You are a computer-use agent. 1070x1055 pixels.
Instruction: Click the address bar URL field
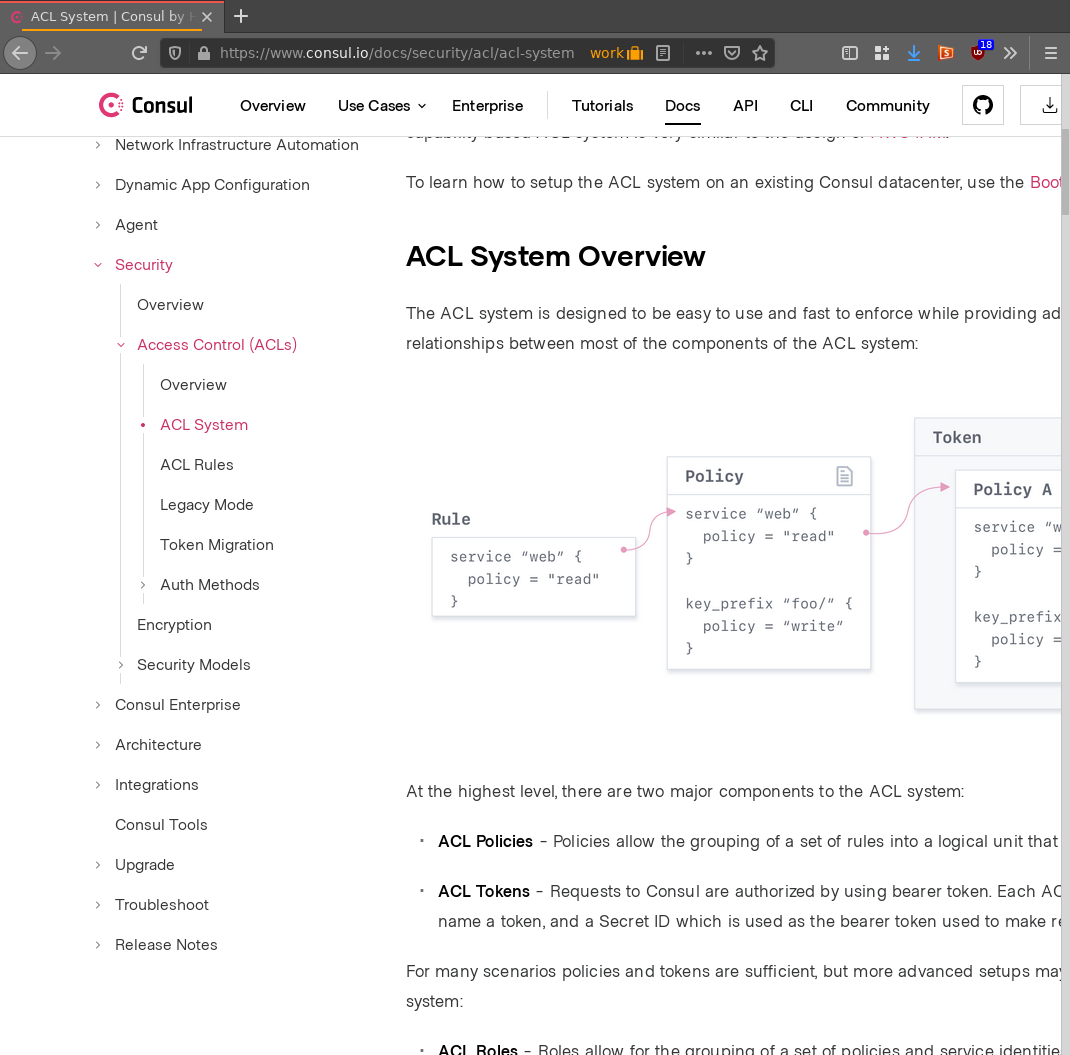(x=396, y=53)
